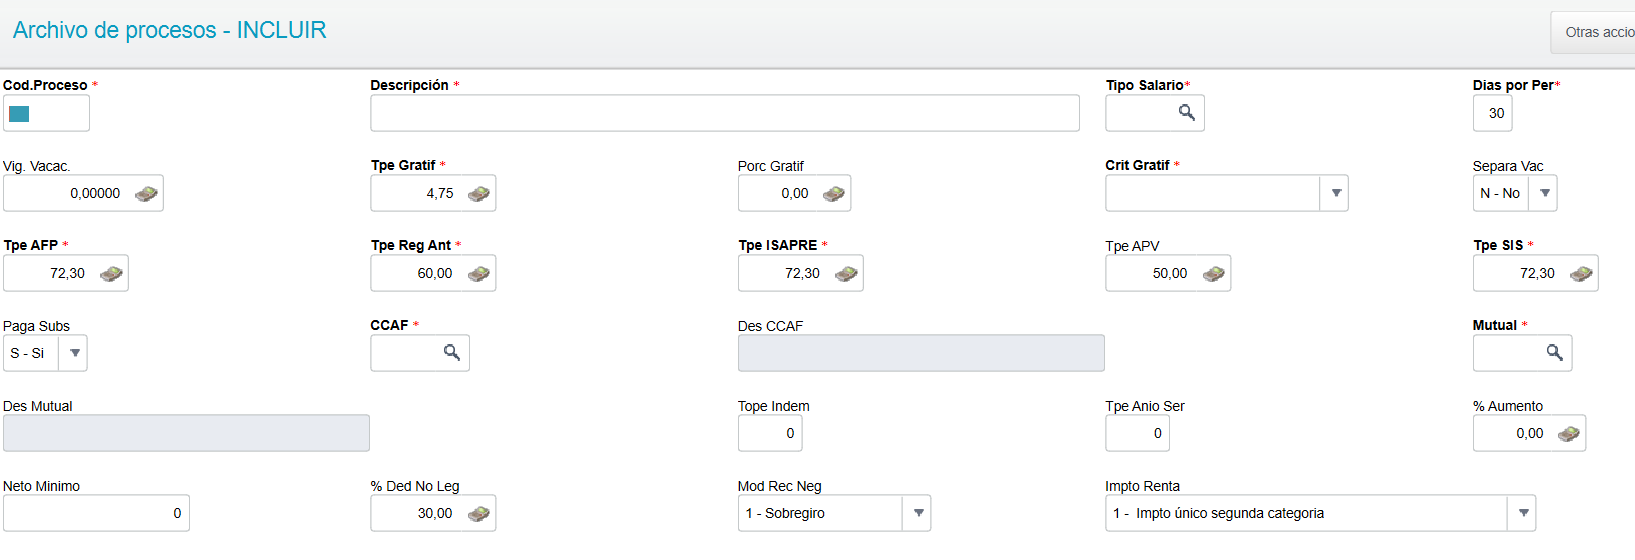Click the Mutual search magnifier icon
This screenshot has width=1635, height=560.
[x=1554, y=353]
